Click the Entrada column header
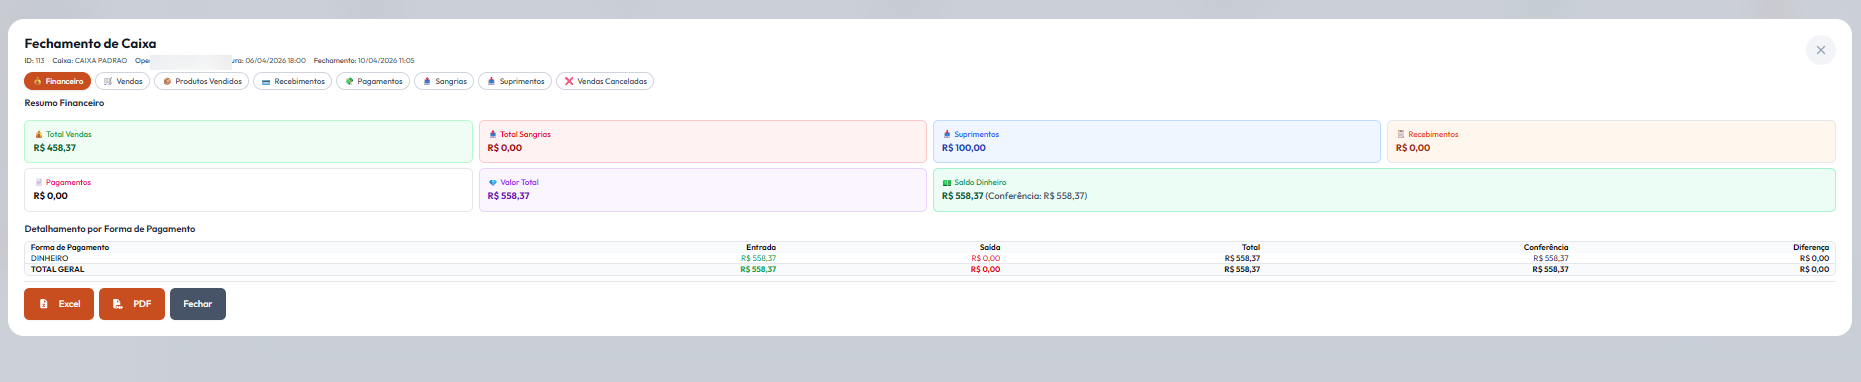This screenshot has height=382, width=1861. (761, 247)
